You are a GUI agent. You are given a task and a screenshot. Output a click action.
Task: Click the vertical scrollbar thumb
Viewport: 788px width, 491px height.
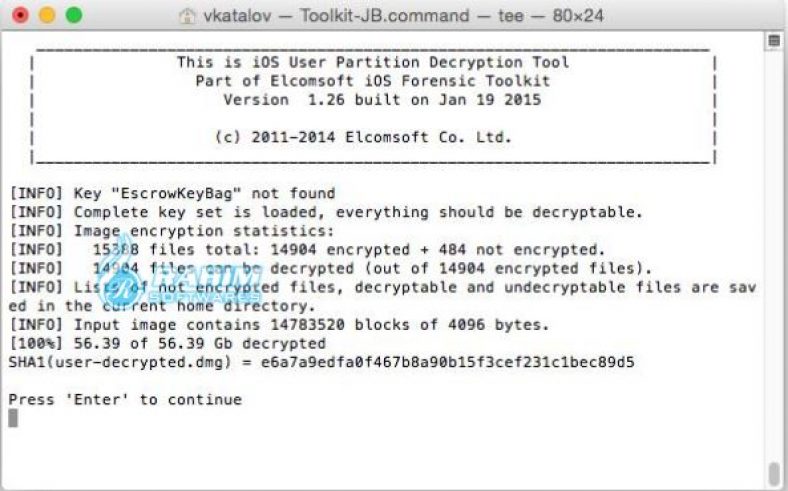pos(774,472)
